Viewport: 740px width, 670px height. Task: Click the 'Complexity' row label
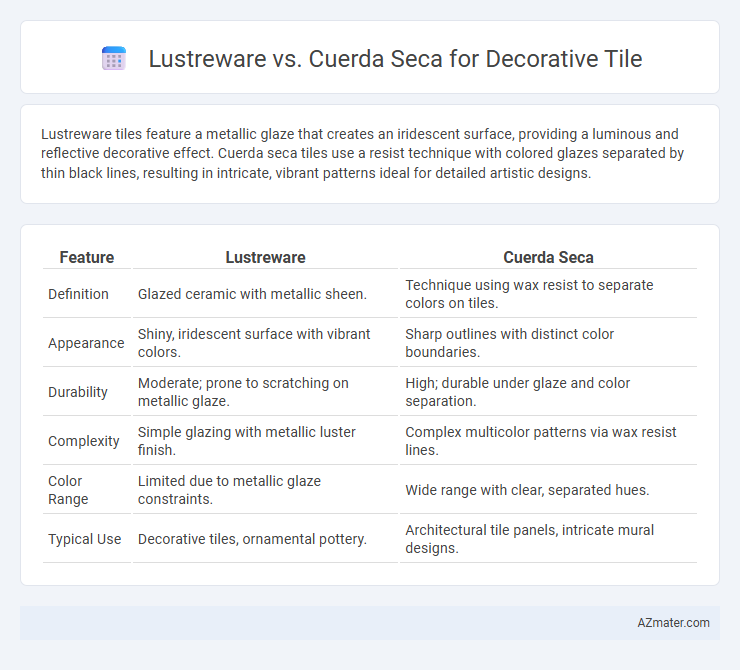84,441
